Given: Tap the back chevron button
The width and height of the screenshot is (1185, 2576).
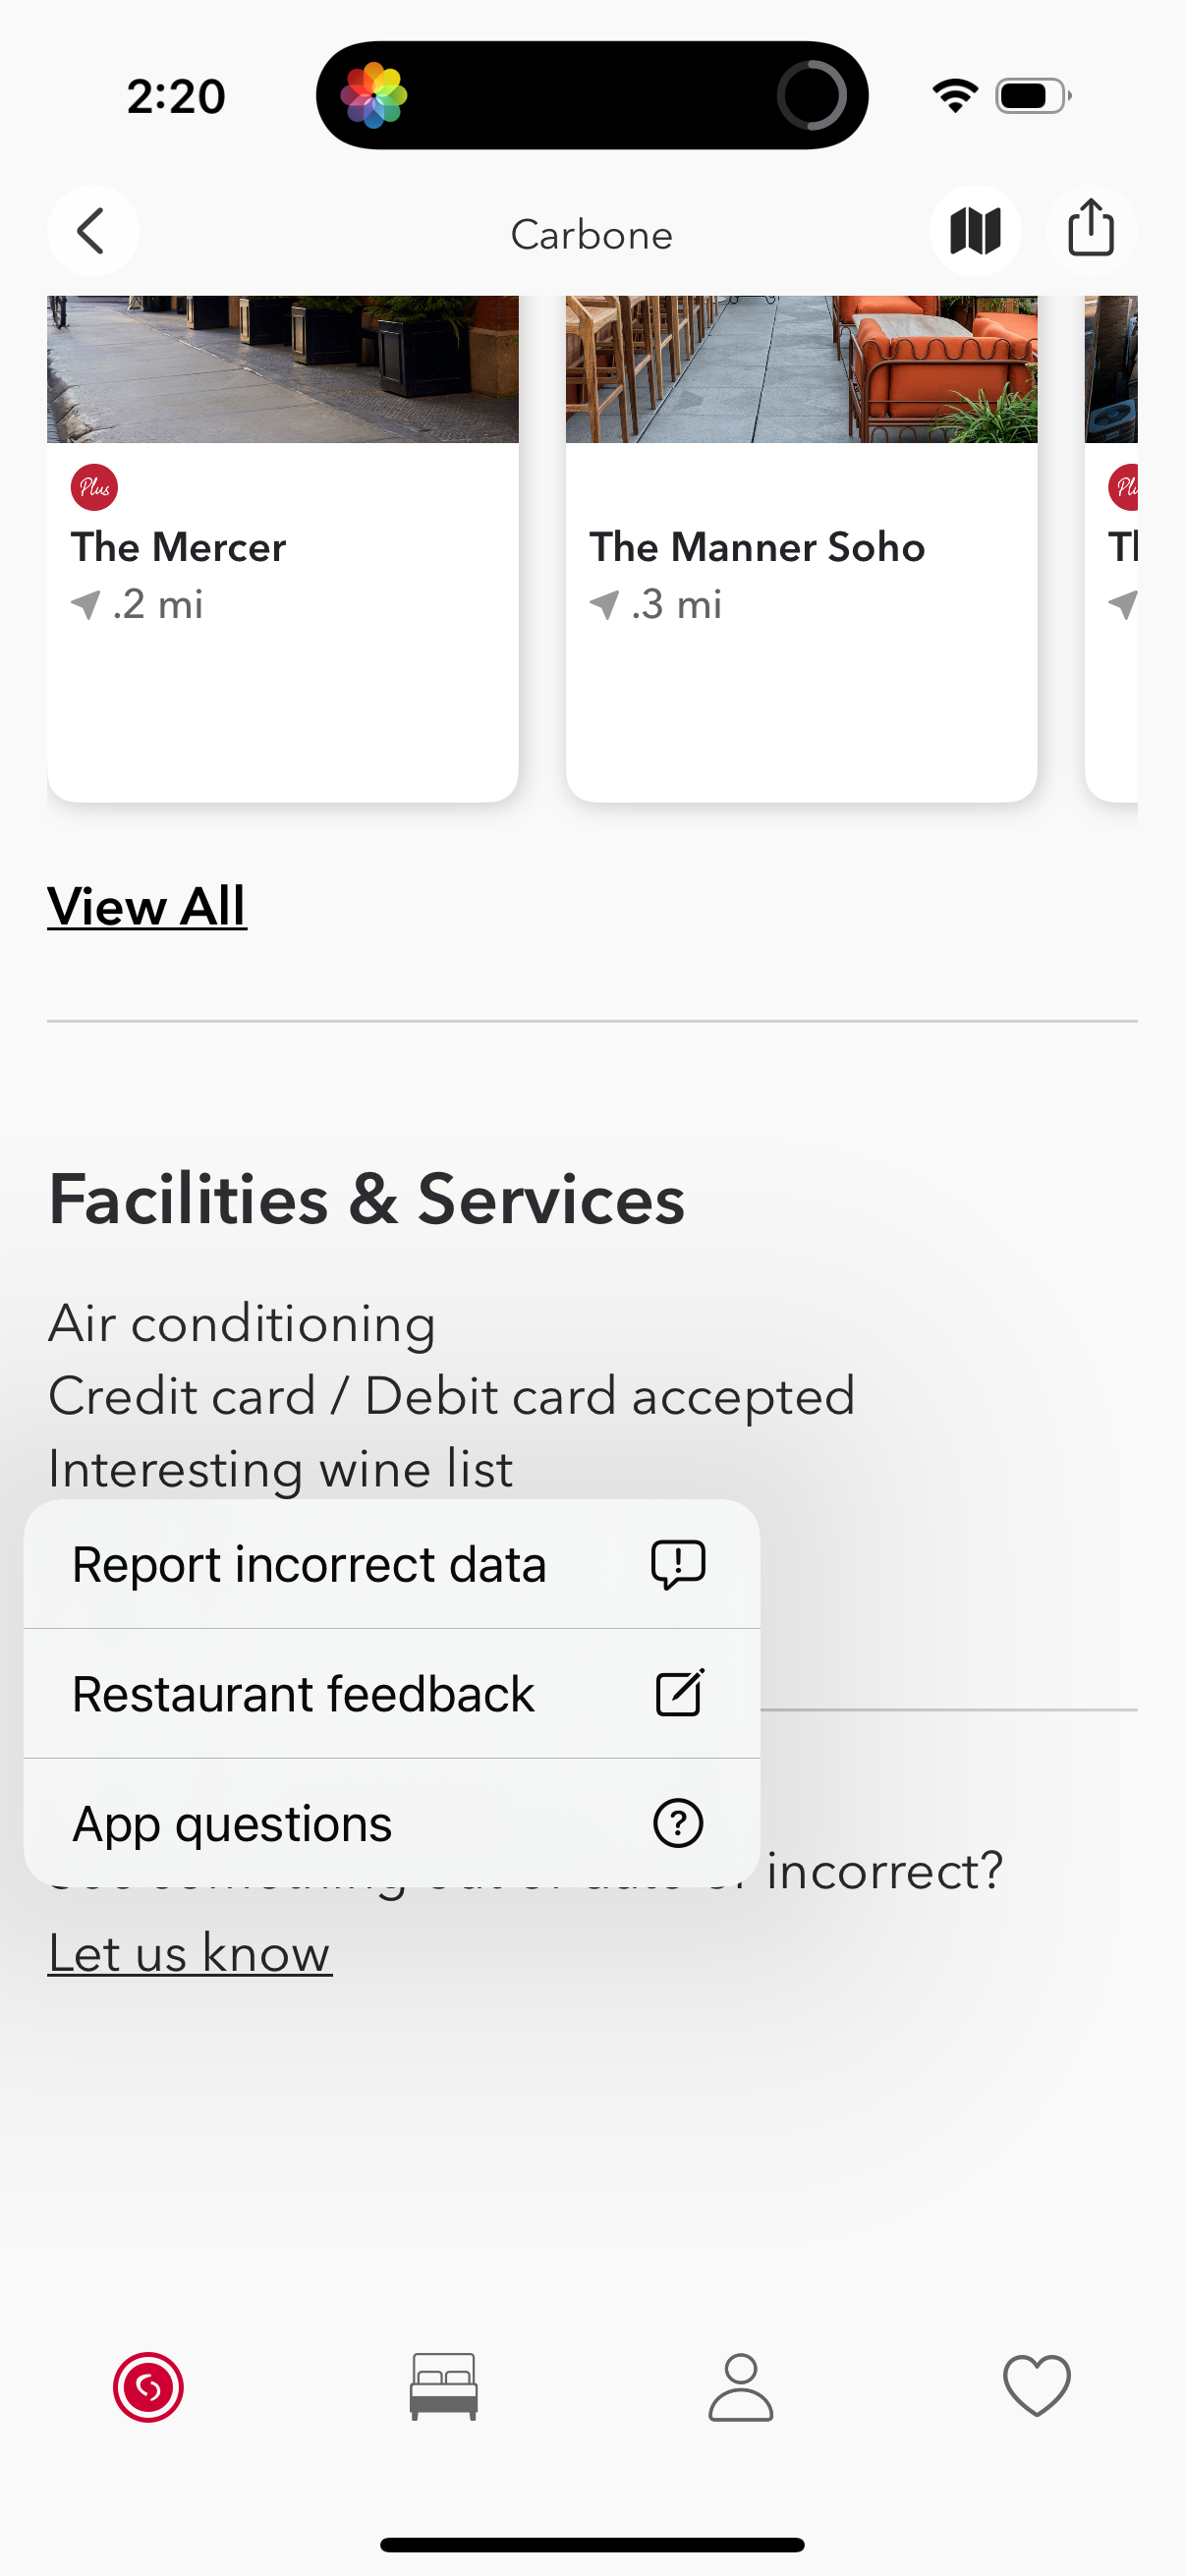Looking at the screenshot, I should (x=92, y=231).
